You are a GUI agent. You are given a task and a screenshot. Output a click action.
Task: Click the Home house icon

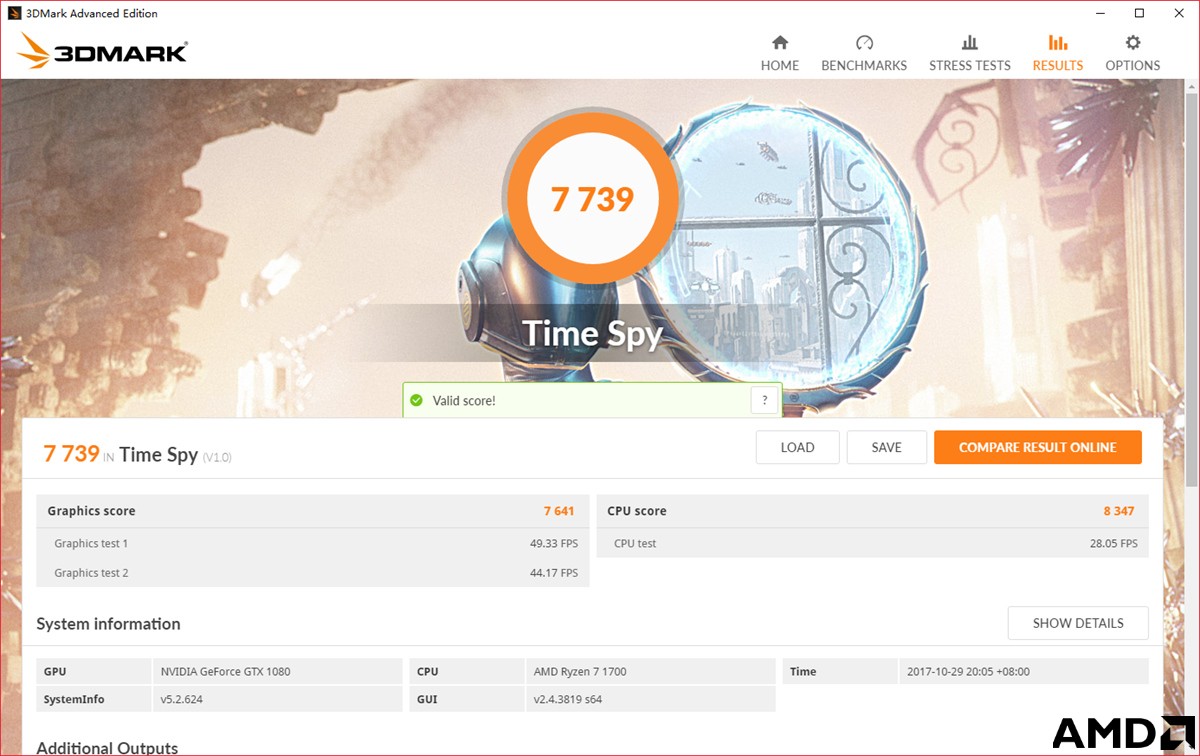tap(780, 42)
